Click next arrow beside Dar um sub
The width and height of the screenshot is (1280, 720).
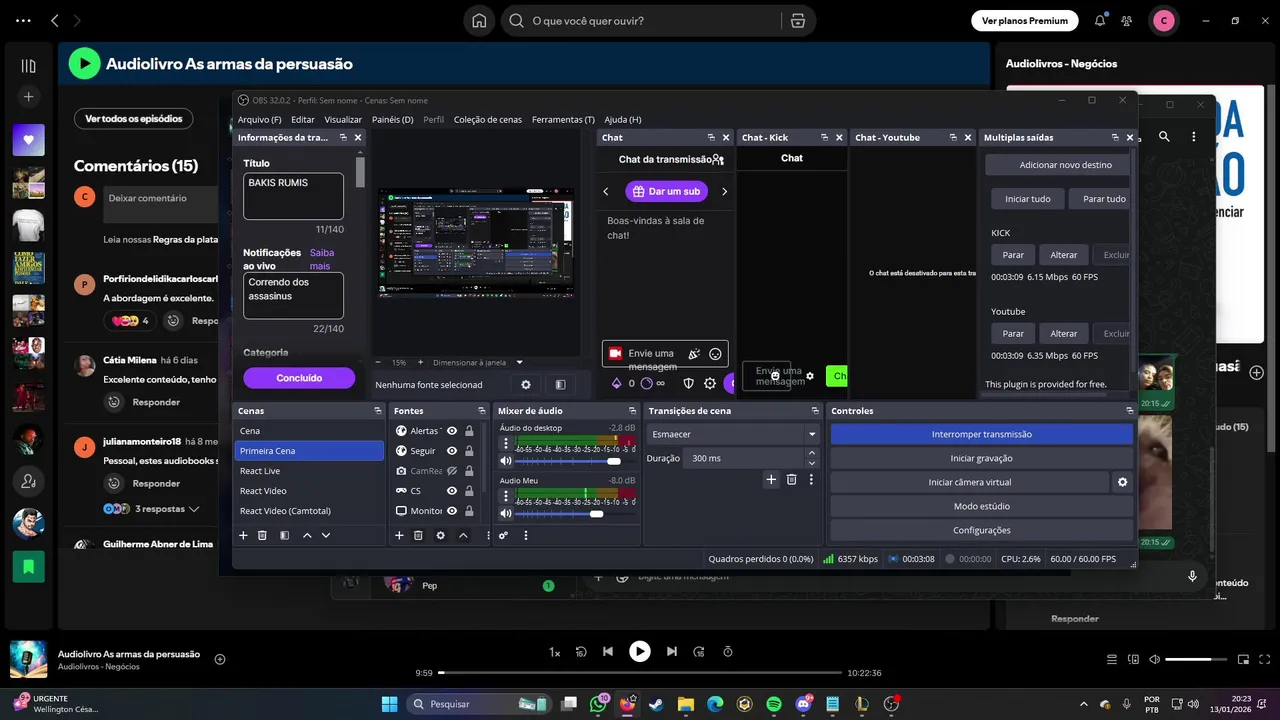pyautogui.click(x=724, y=191)
